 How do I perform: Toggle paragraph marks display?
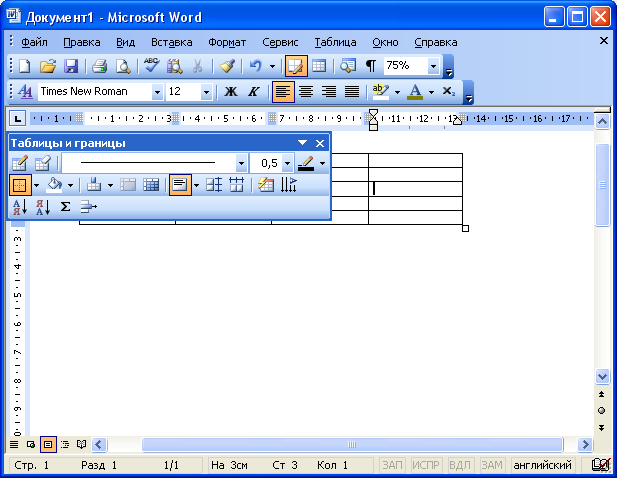click(x=371, y=66)
